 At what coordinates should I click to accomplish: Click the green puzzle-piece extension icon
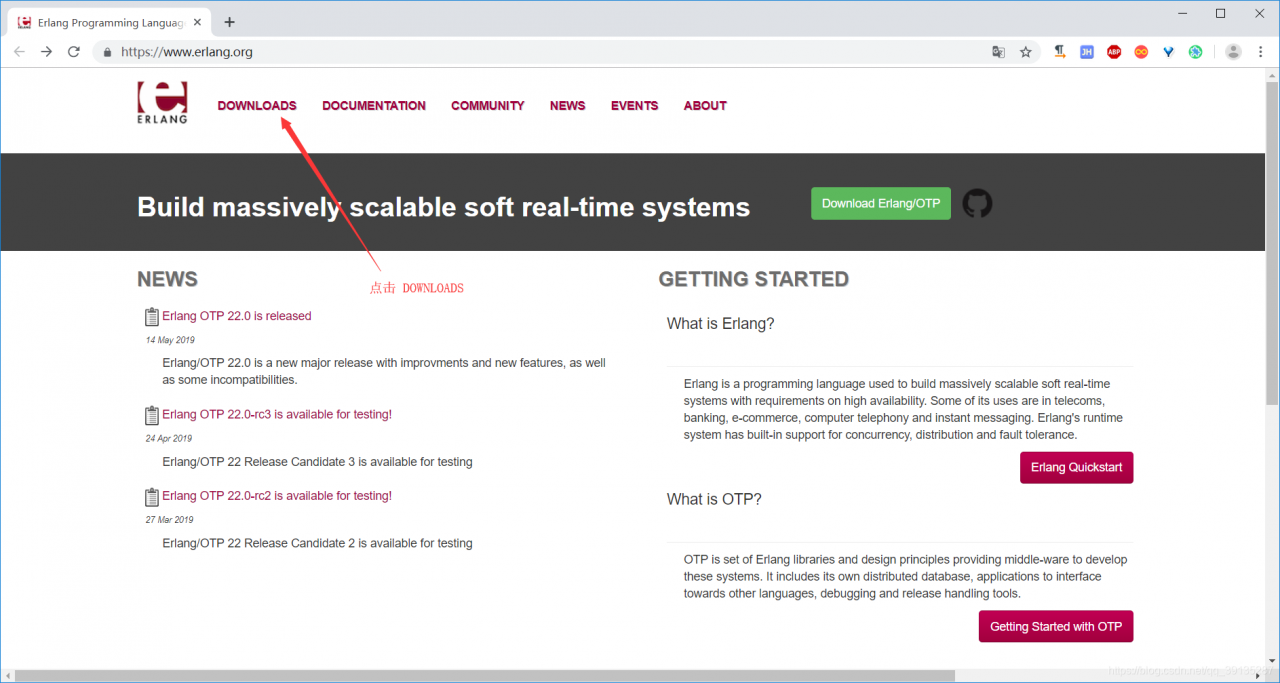(1195, 52)
